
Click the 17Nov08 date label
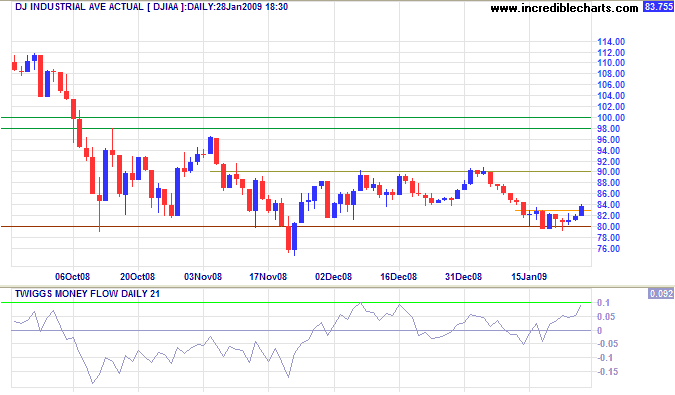pos(268,277)
